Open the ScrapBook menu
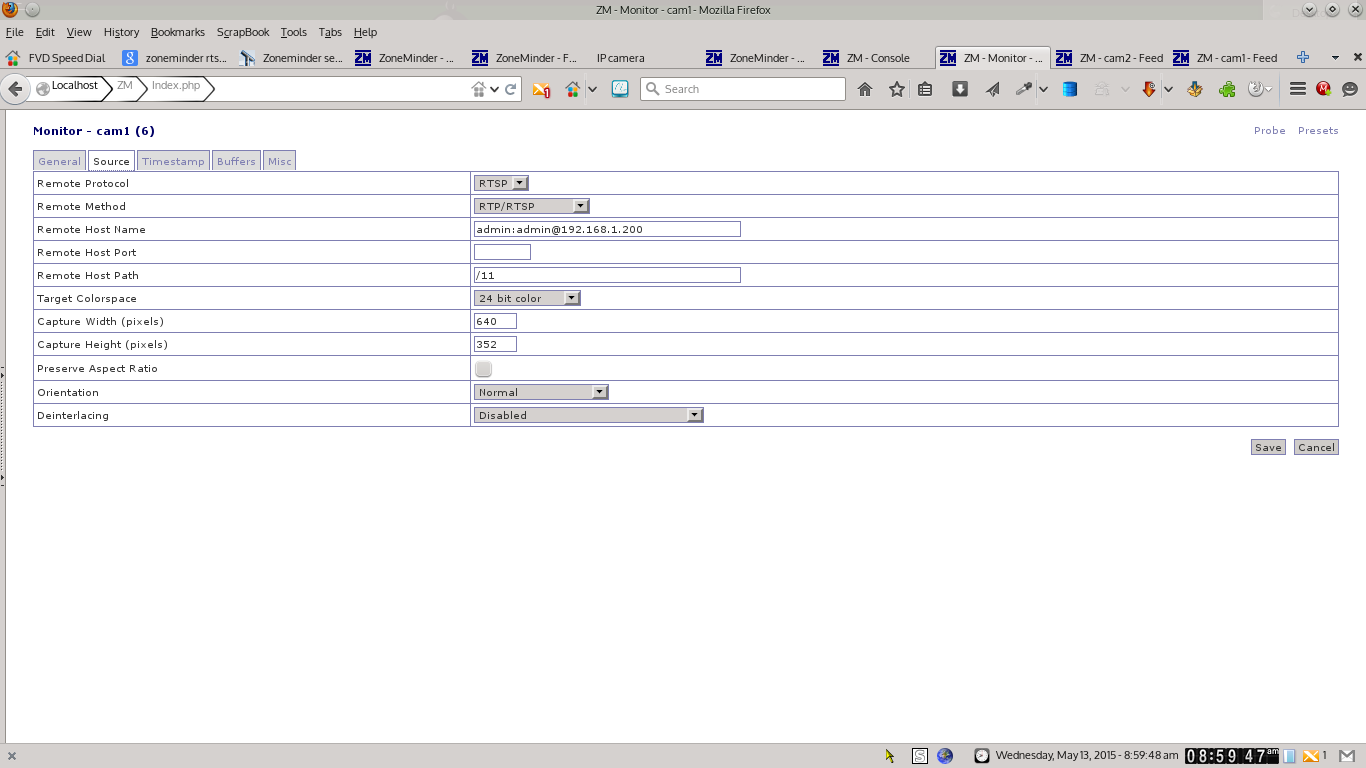 [243, 32]
